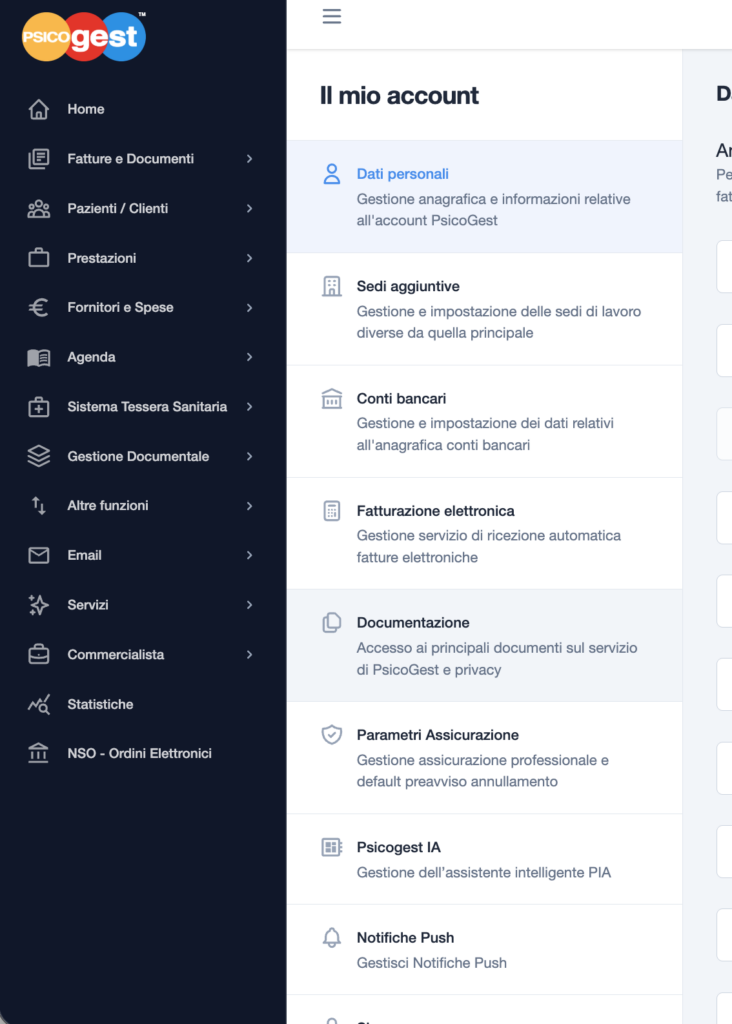This screenshot has height=1024, width=732.
Task: Click the NSO bank building icon
Action: [x=39, y=754]
